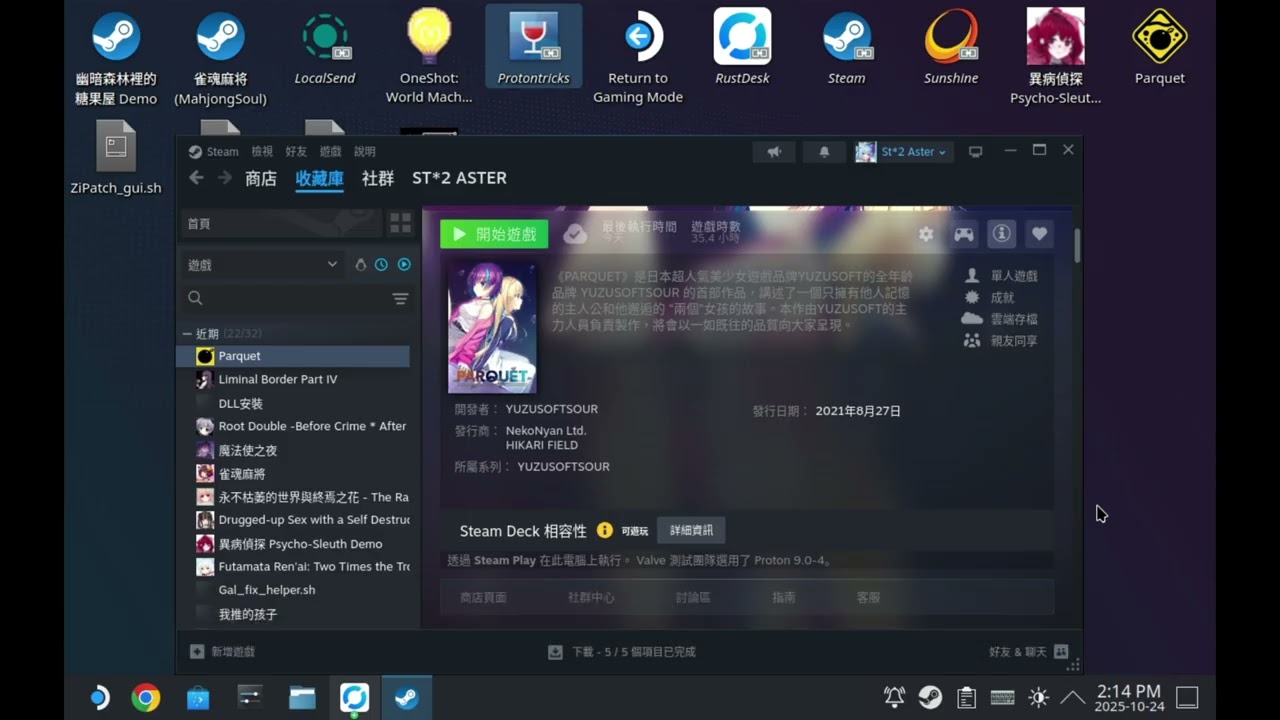Open 好友 & 聊天 friends chat
Image resolution: width=1280 pixels, height=720 pixels.
pyautogui.click(x=1028, y=651)
